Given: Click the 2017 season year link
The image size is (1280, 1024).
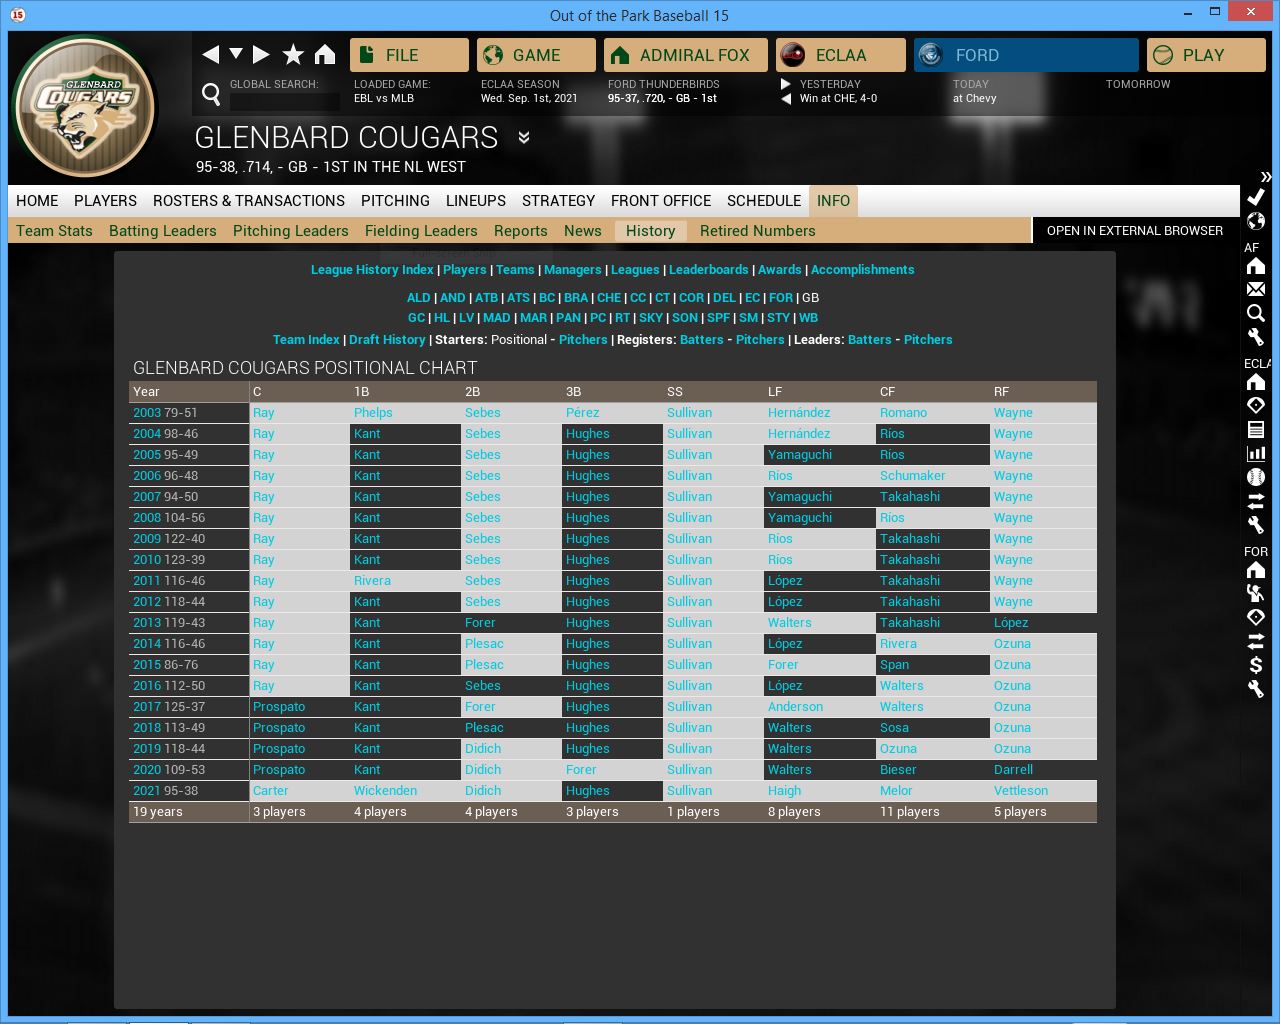Looking at the screenshot, I should coord(147,707).
